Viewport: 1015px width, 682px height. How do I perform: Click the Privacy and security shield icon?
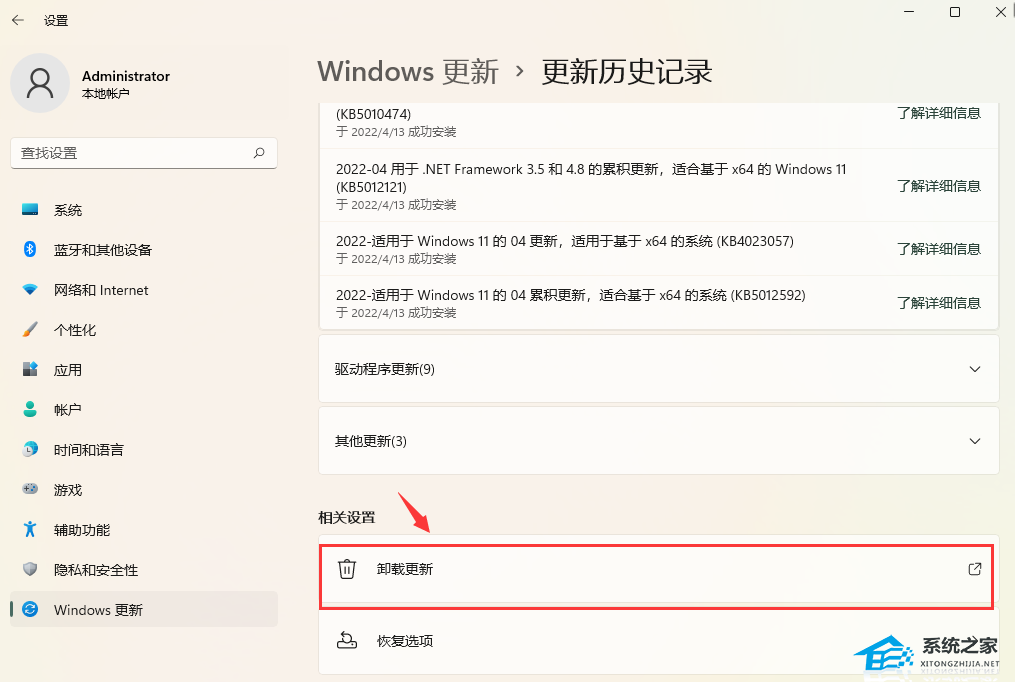(30, 570)
